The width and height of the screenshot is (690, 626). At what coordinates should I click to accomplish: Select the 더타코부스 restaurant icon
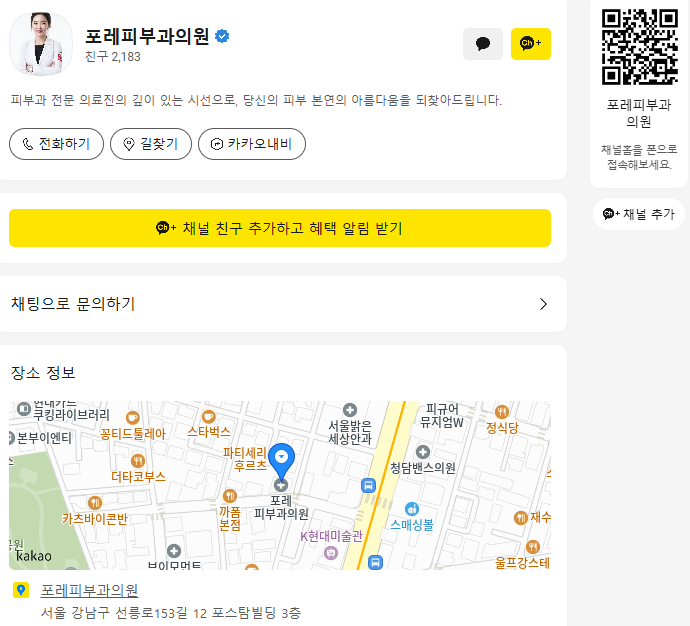[x=138, y=461]
